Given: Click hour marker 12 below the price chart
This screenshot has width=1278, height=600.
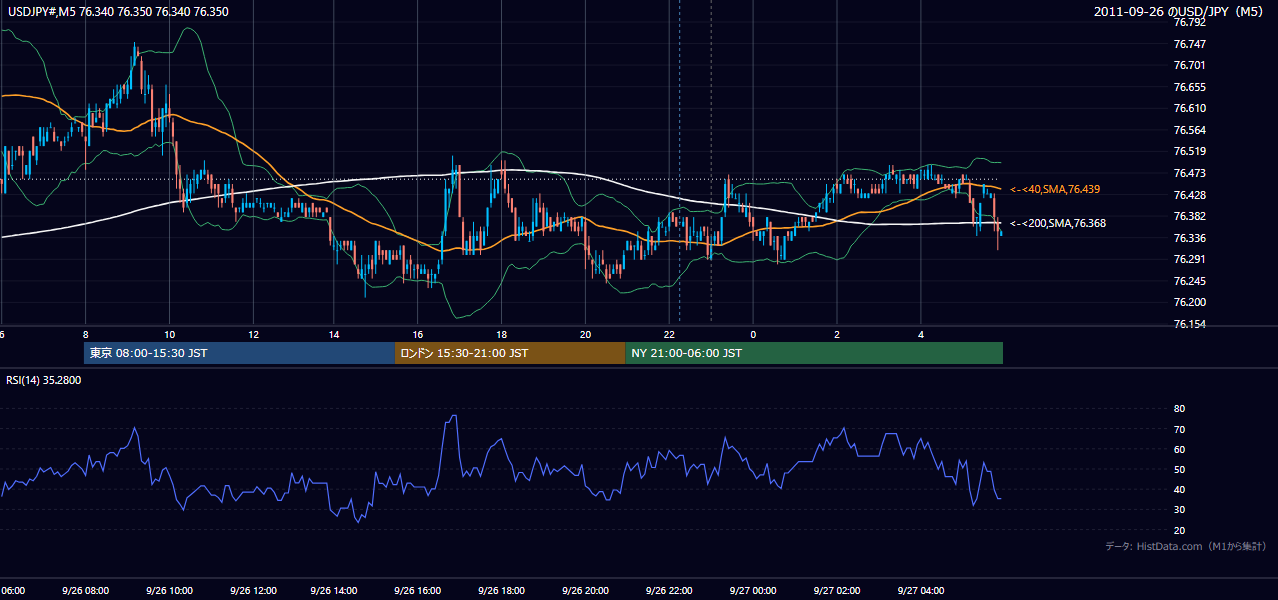Looking at the screenshot, I should pos(252,335).
